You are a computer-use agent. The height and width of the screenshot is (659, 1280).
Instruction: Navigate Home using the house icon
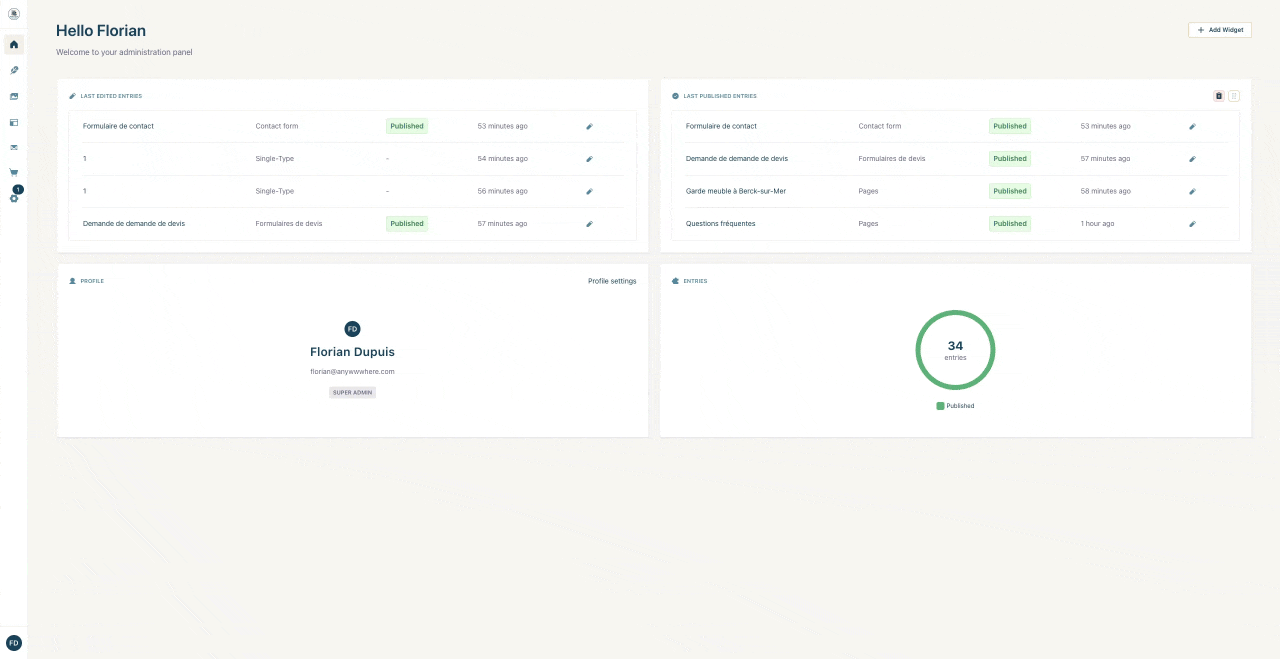coord(13,45)
